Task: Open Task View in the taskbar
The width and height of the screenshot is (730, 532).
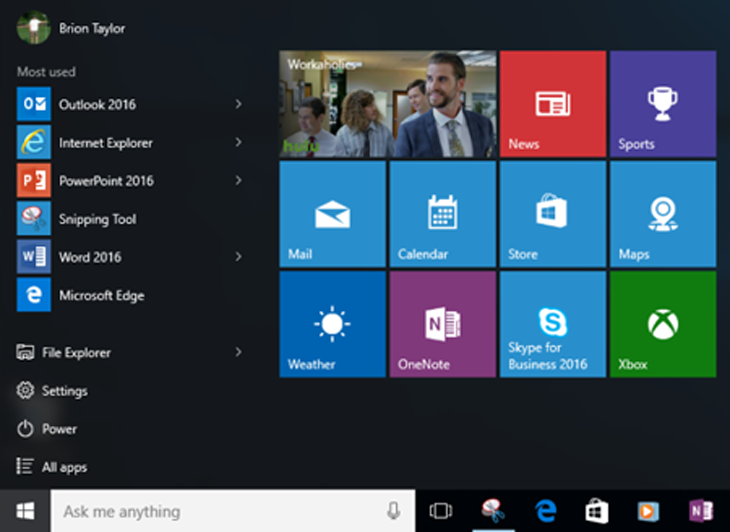Action: (x=440, y=511)
